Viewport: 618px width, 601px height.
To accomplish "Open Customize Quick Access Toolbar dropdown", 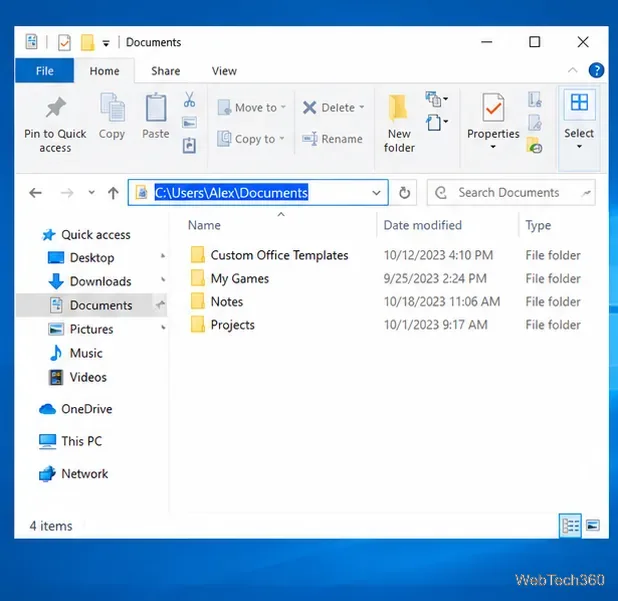I will pyautogui.click(x=106, y=43).
